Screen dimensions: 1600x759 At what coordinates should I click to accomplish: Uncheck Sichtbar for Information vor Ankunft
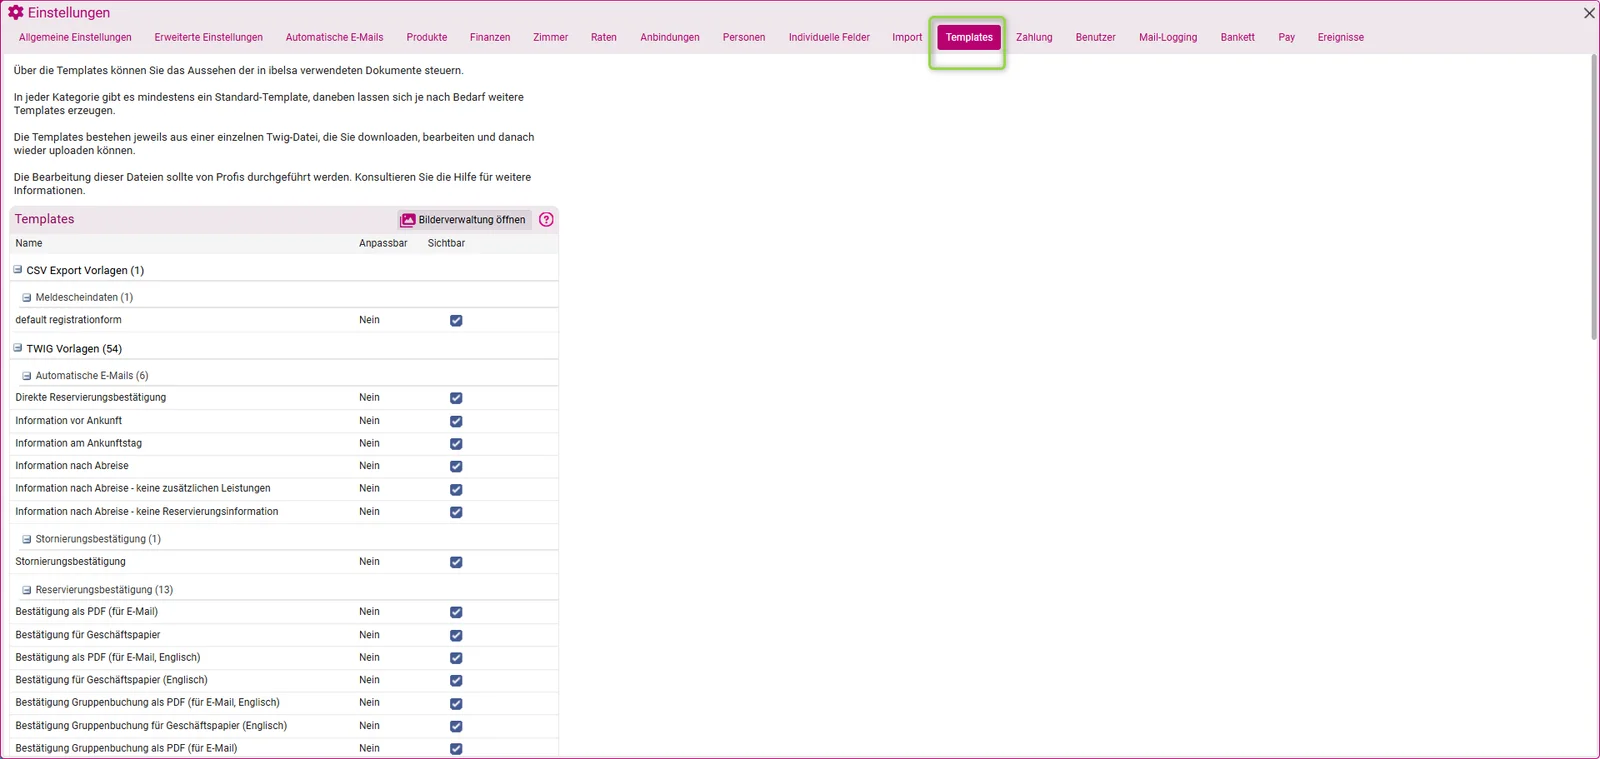pos(456,421)
